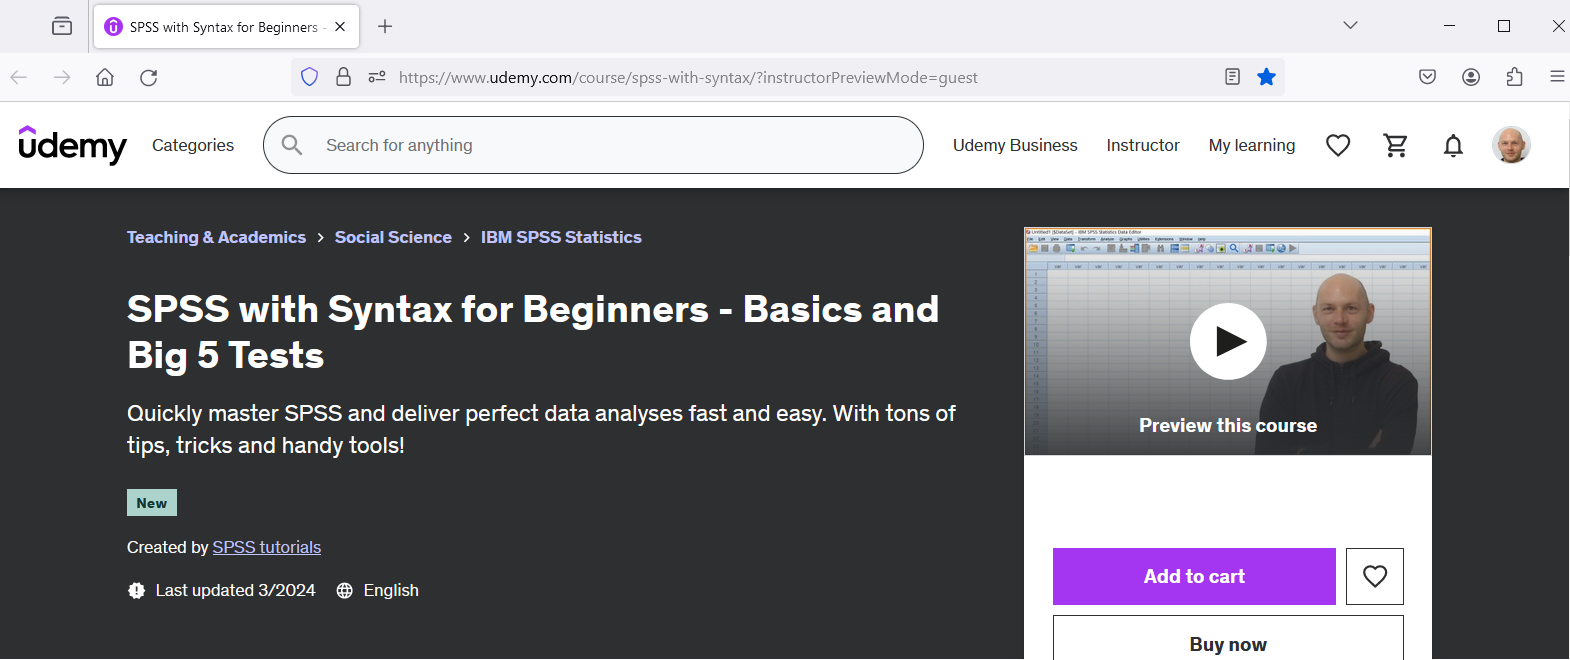1570x660 pixels.
Task: Play the course preview video
Action: click(1228, 342)
